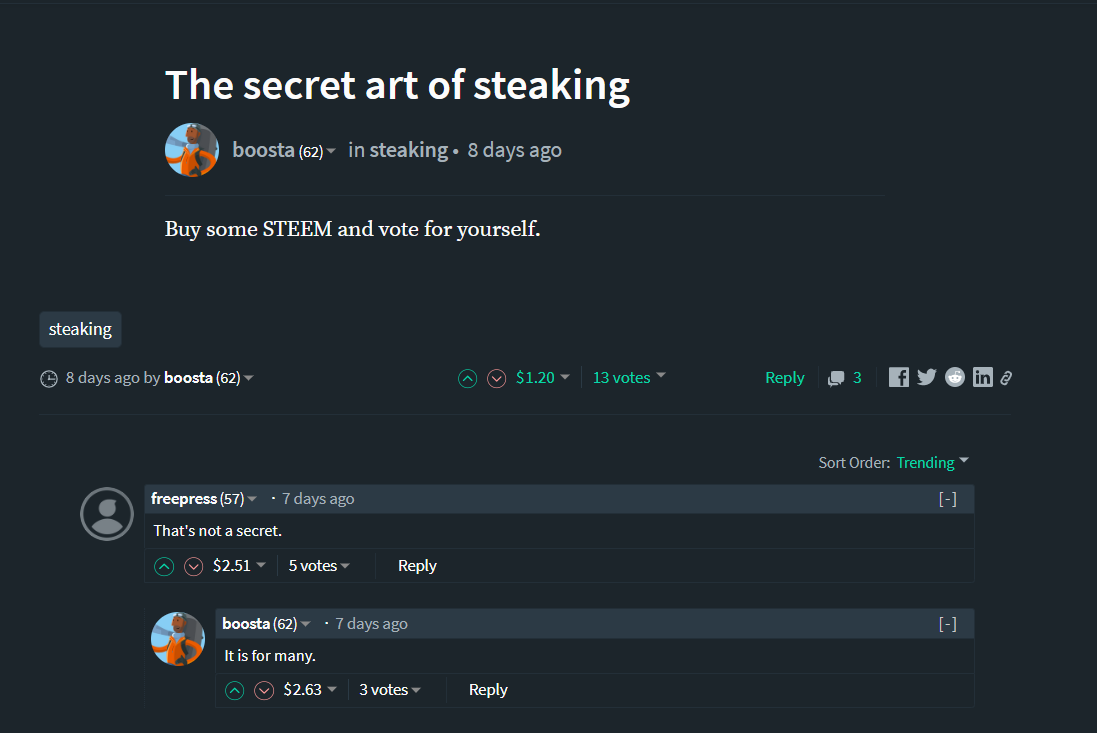
Task: Open boosta's avatar in the post header
Action: (192, 150)
